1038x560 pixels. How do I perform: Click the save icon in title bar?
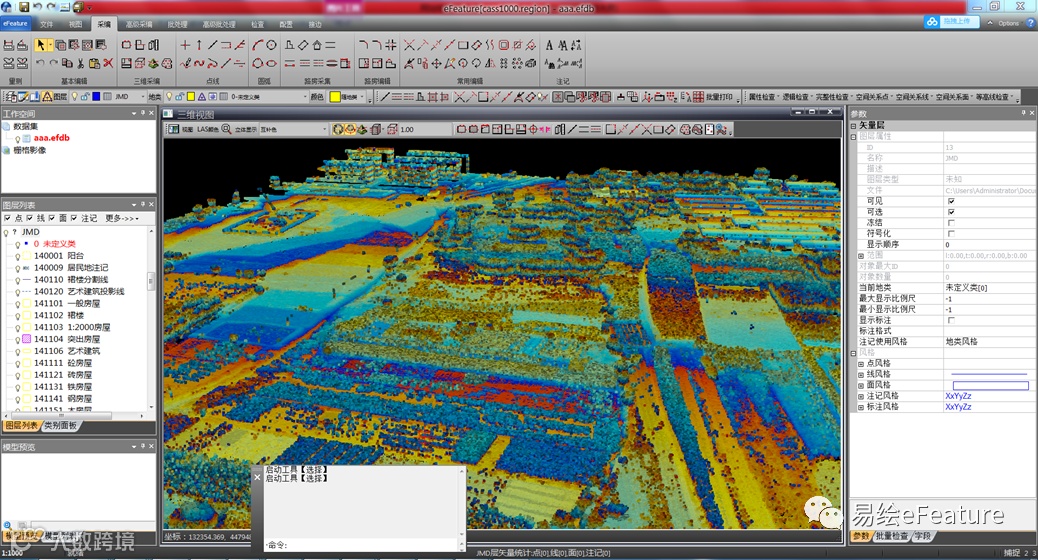pos(24,7)
